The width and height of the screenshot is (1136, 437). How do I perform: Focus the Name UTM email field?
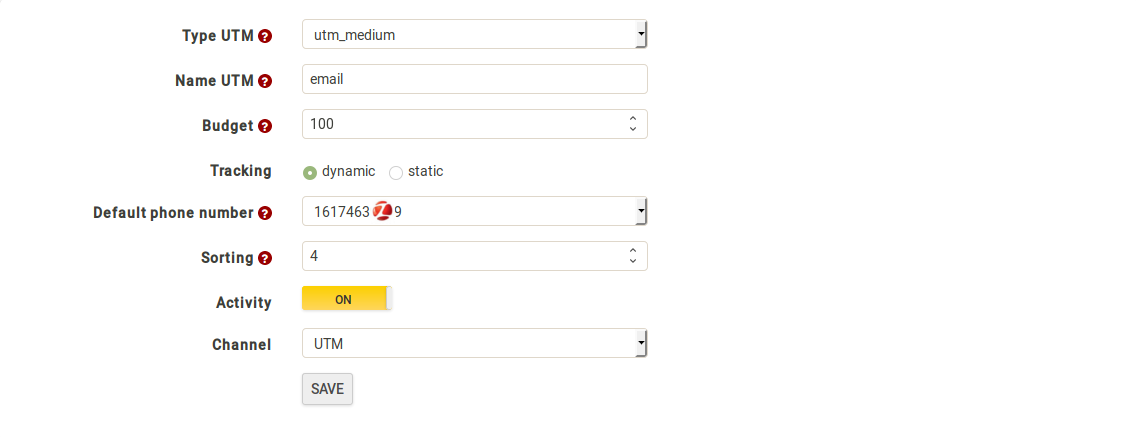pos(475,79)
